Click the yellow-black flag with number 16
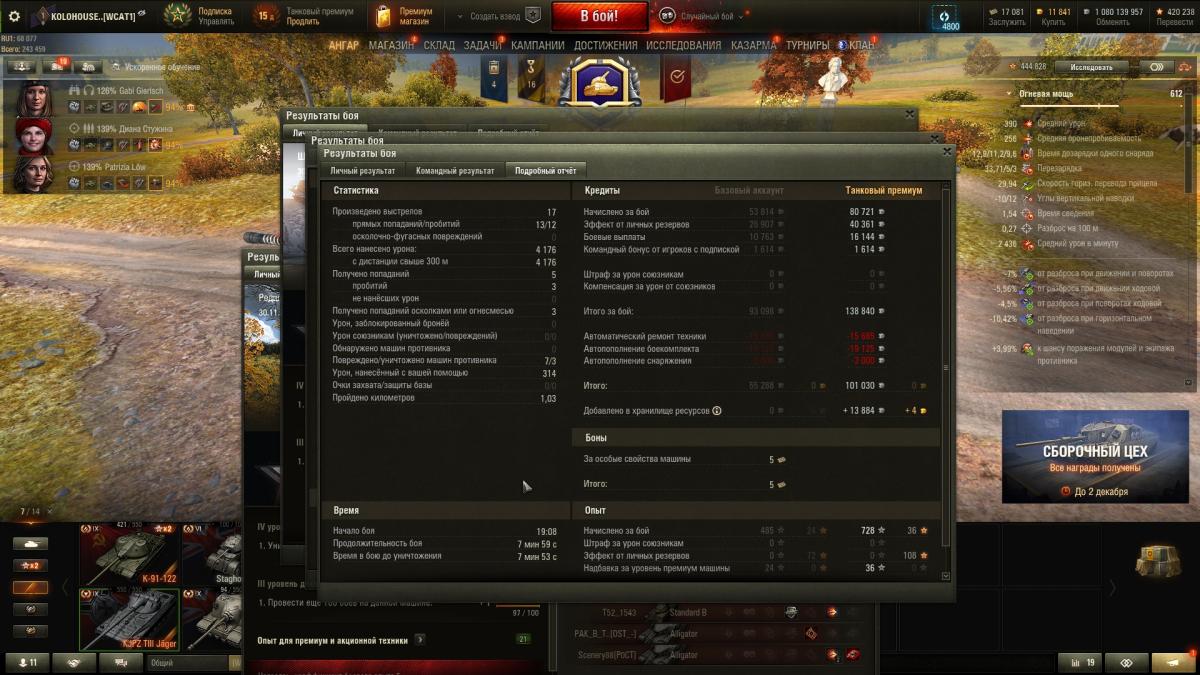This screenshot has height=675, width=1200. pos(531,77)
